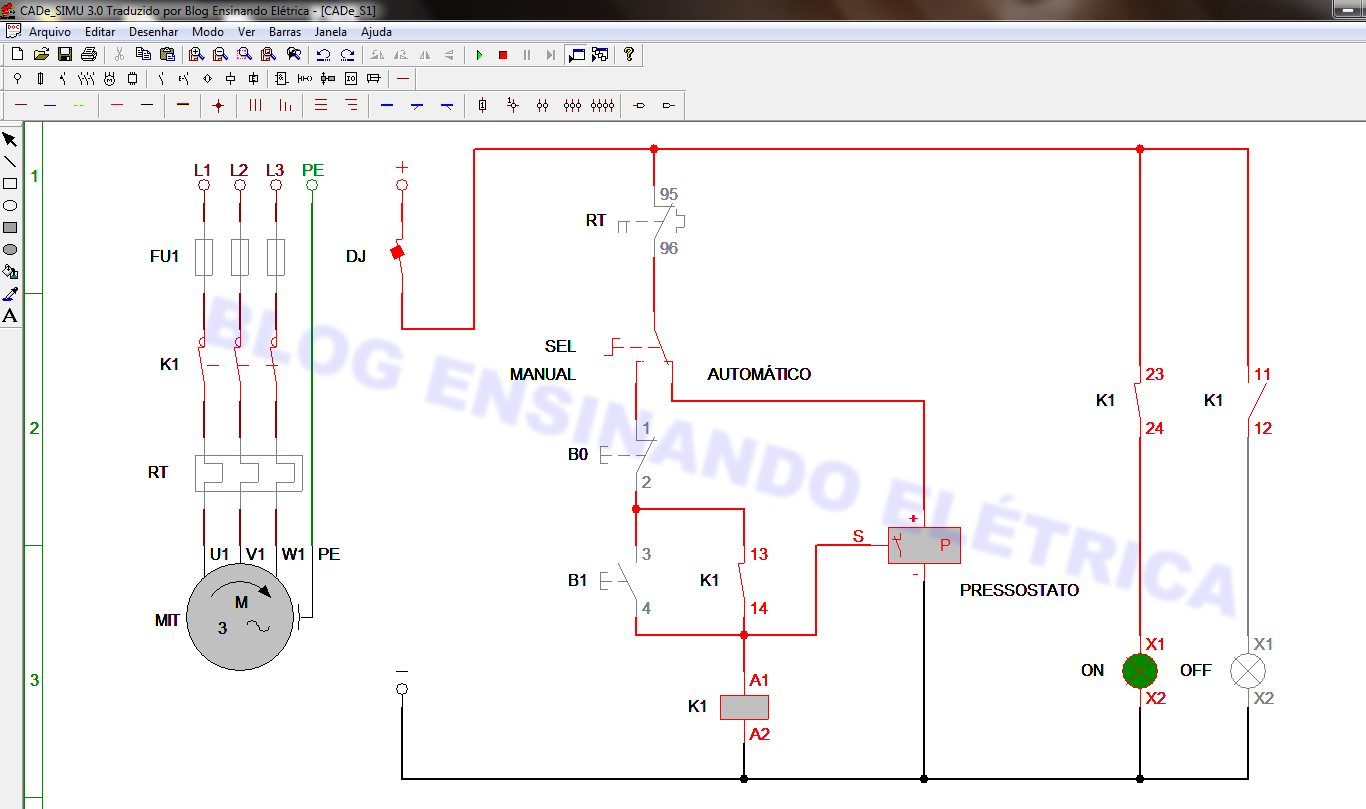Paste from clipboard icon

(167, 54)
